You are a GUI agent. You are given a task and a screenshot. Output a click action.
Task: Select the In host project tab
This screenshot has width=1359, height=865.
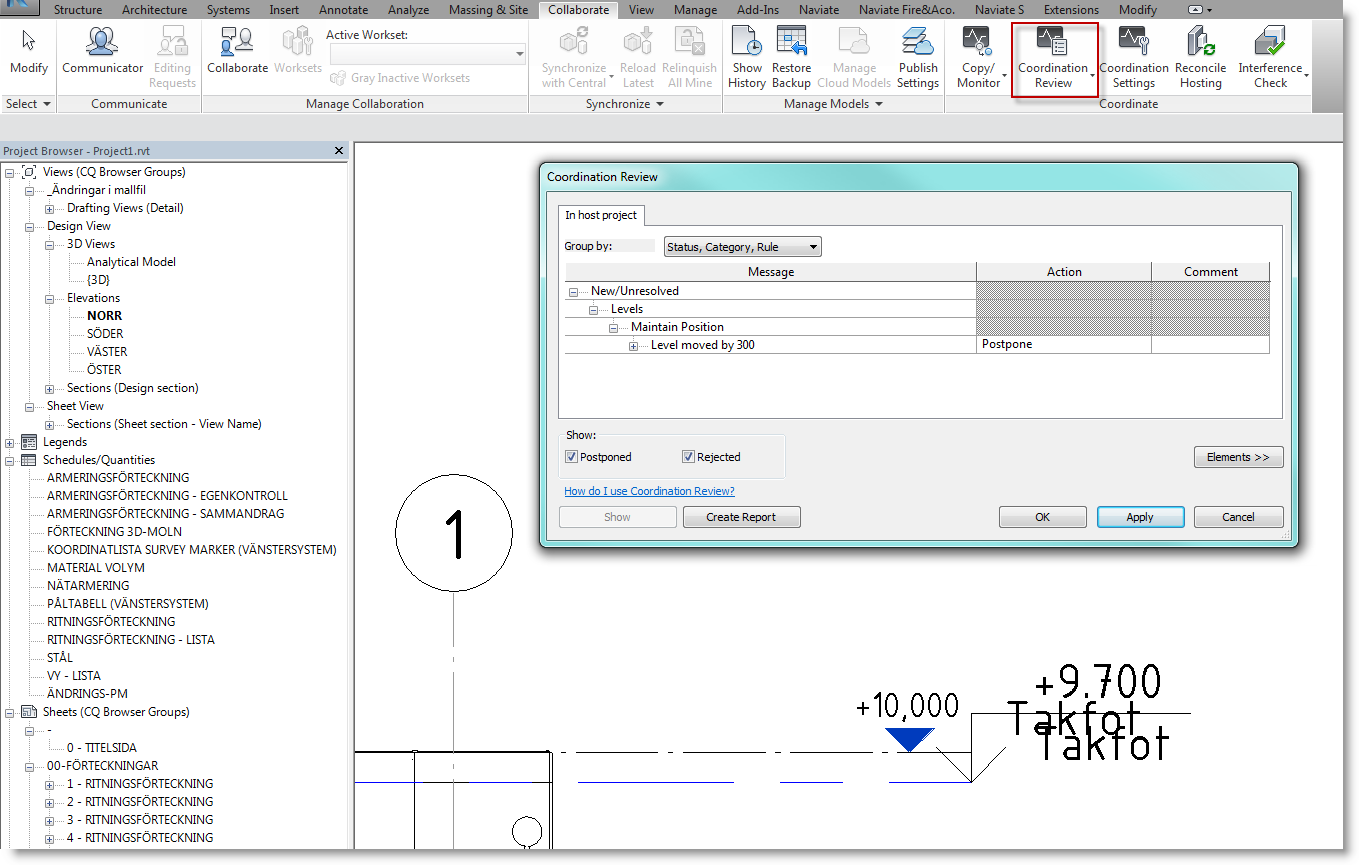pos(601,214)
